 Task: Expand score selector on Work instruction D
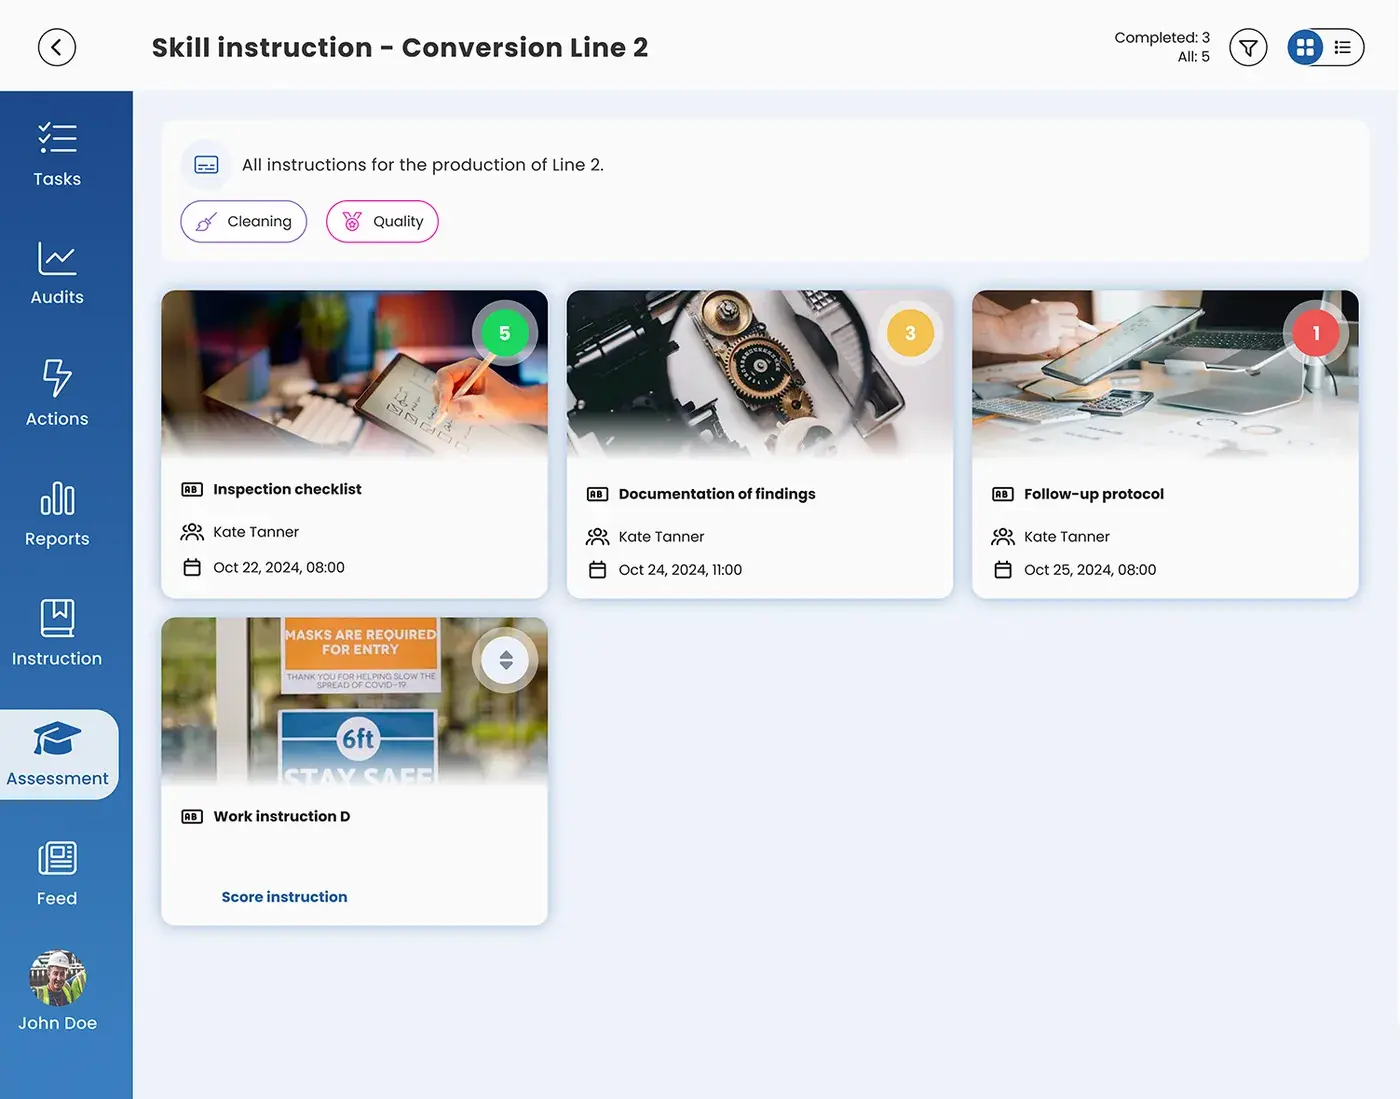(506, 660)
